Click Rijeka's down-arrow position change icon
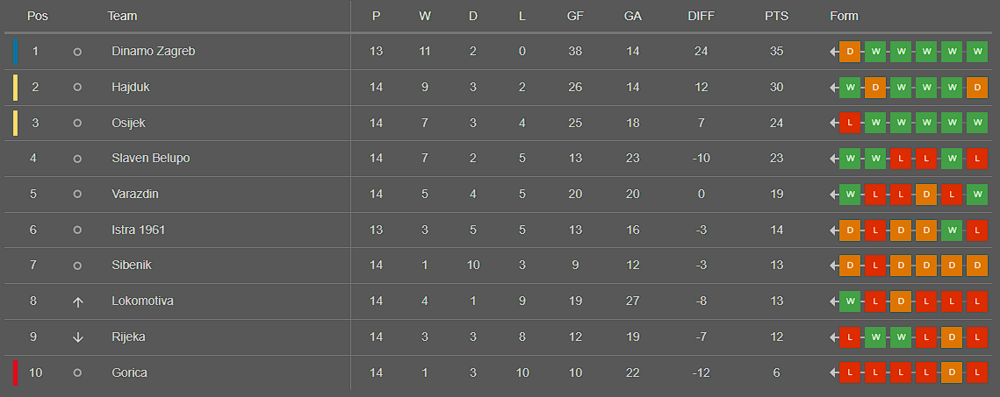 tap(78, 338)
